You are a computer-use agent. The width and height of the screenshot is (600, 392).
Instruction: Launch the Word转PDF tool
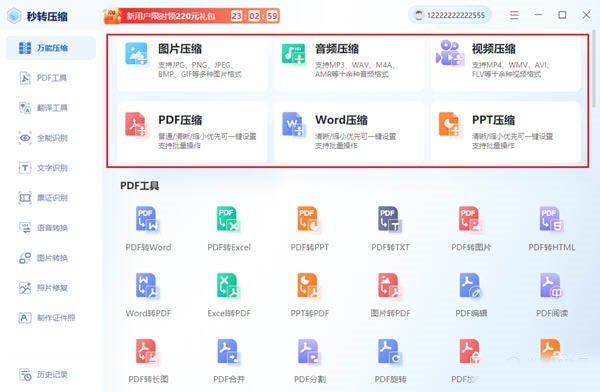[148, 295]
